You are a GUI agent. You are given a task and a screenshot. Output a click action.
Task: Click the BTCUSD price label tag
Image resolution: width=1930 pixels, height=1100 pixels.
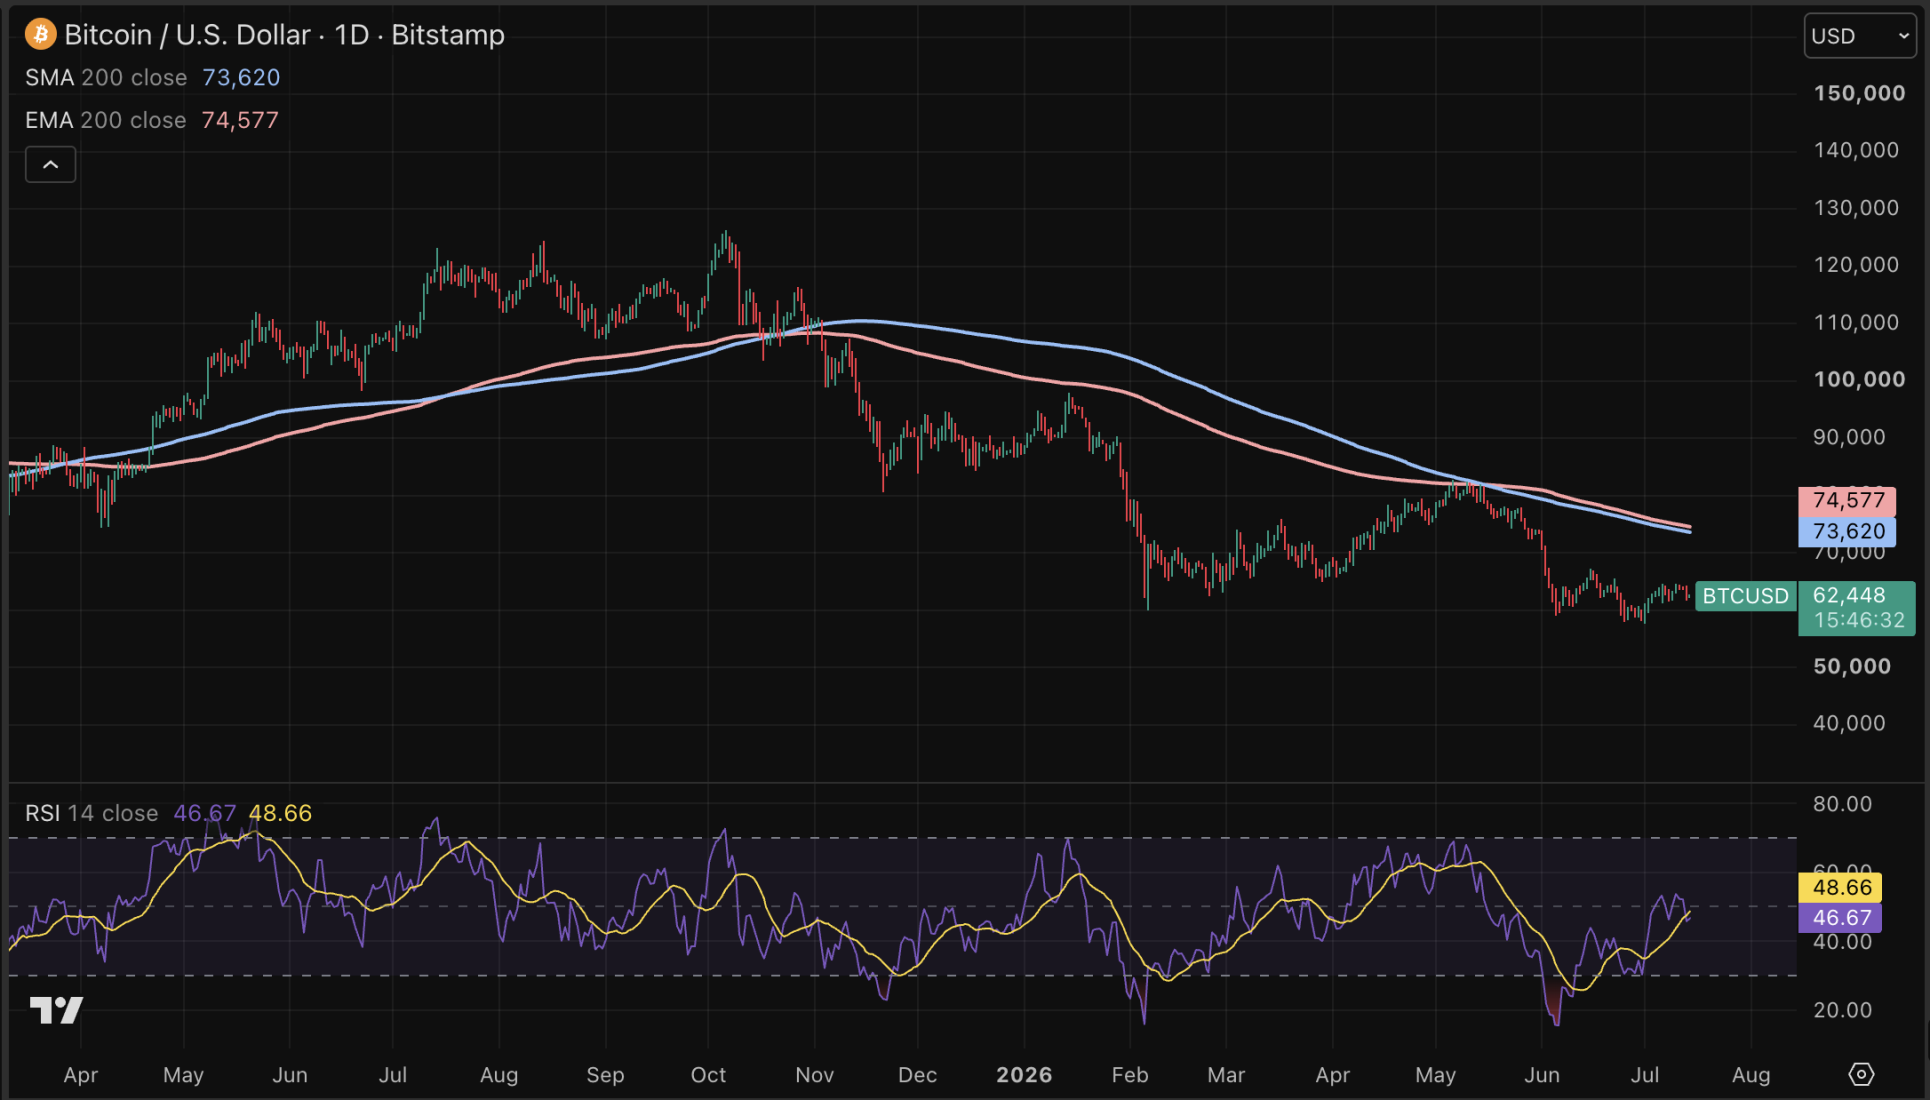point(1746,596)
